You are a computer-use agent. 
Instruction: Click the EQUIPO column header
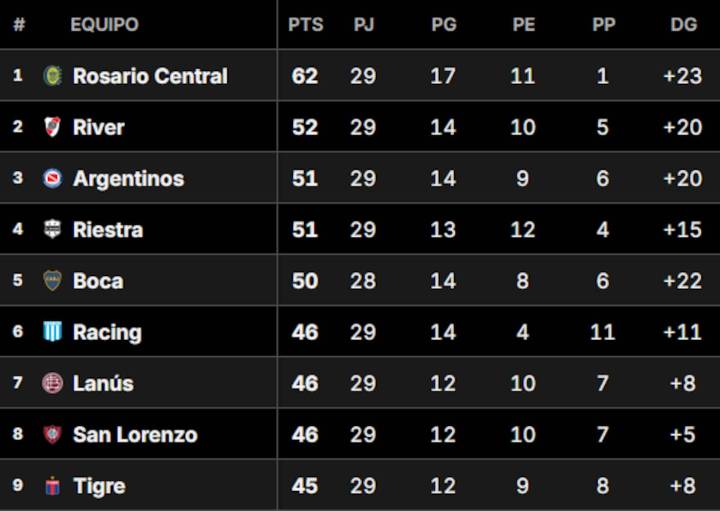coord(104,25)
